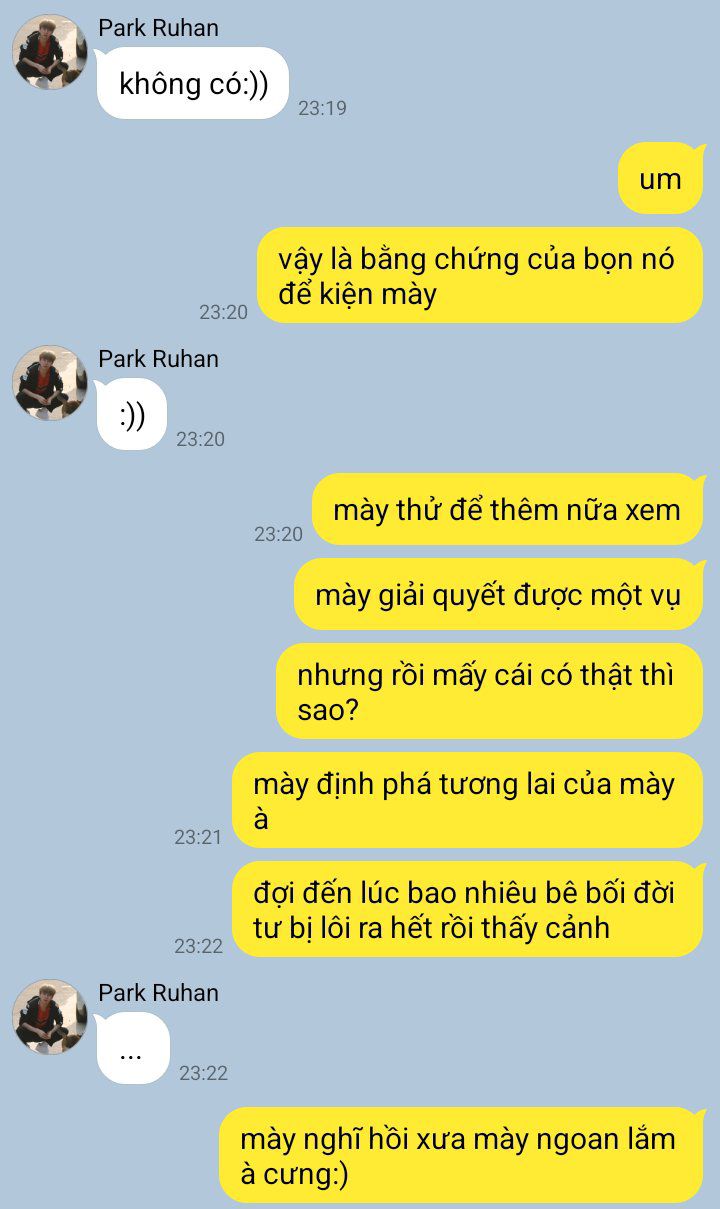The width and height of the screenshot is (720, 1209).
Task: Select the "mày thử để thêm nữa xem" bubble
Action: pyautogui.click(x=507, y=509)
